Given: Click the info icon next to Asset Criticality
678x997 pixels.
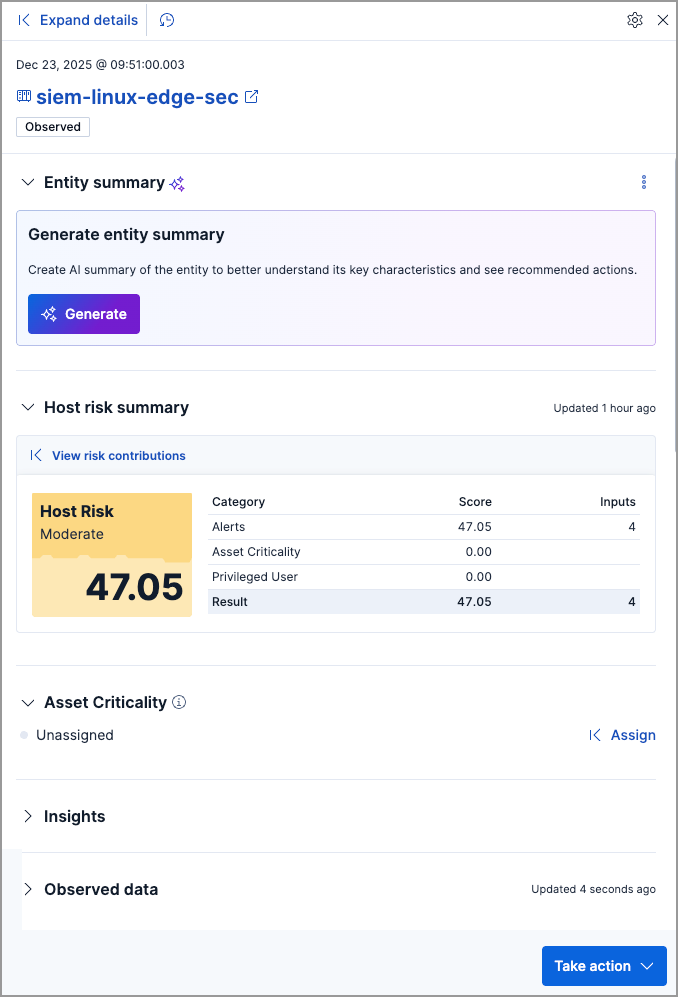Looking at the screenshot, I should (x=179, y=702).
